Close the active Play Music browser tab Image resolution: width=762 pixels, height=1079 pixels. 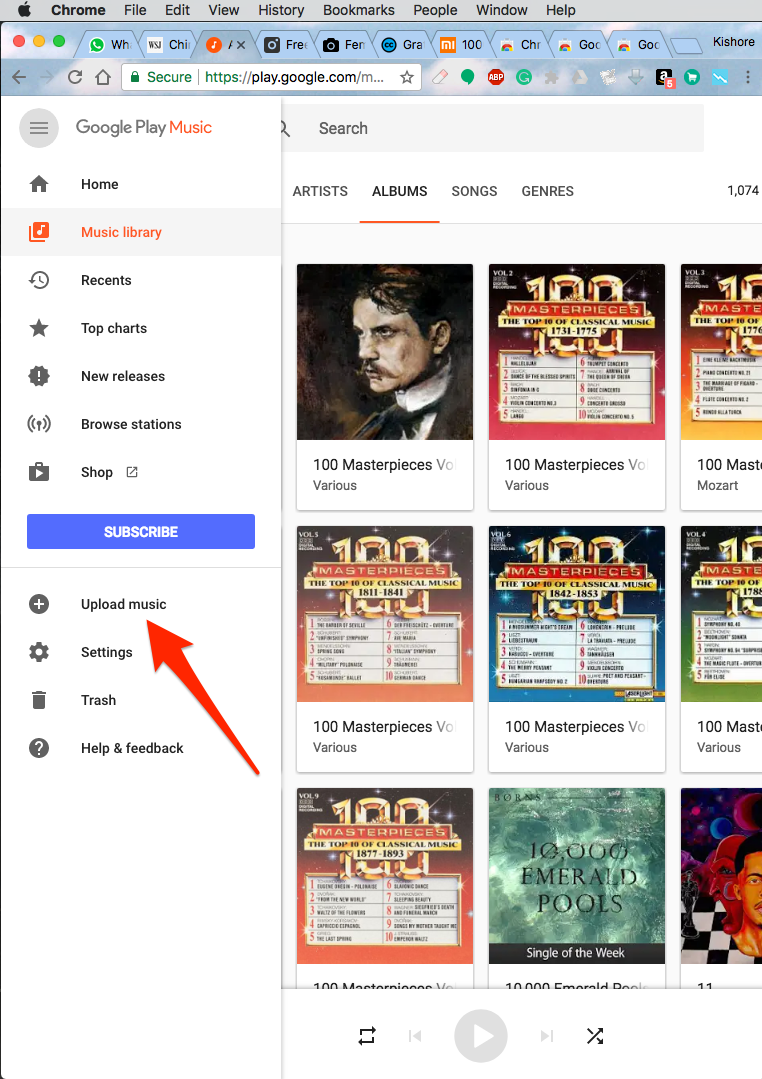tap(241, 45)
